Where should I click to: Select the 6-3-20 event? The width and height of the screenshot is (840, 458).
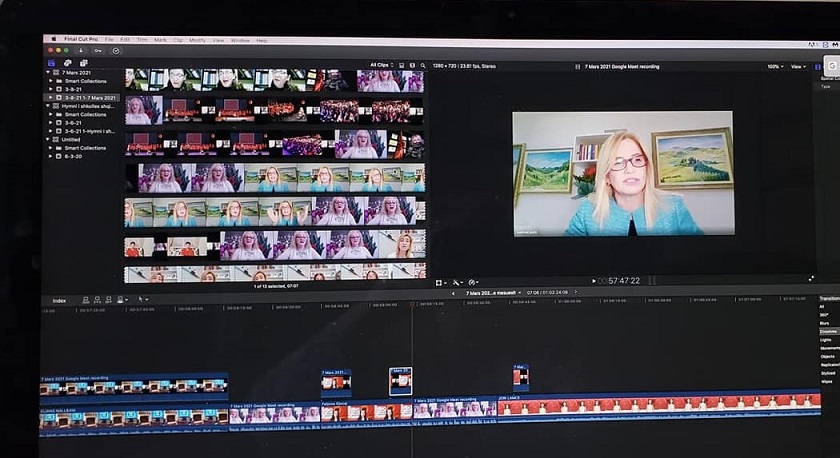pyautogui.click(x=73, y=156)
